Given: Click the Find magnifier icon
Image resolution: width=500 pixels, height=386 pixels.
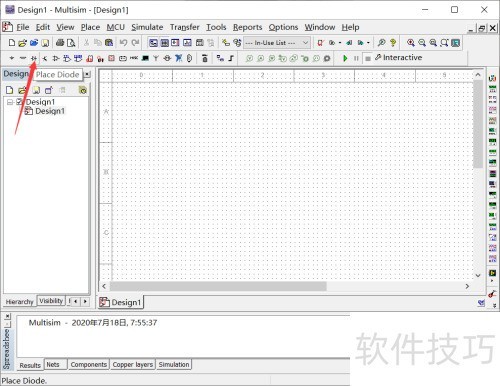Looking at the screenshot, I should 382,43.
